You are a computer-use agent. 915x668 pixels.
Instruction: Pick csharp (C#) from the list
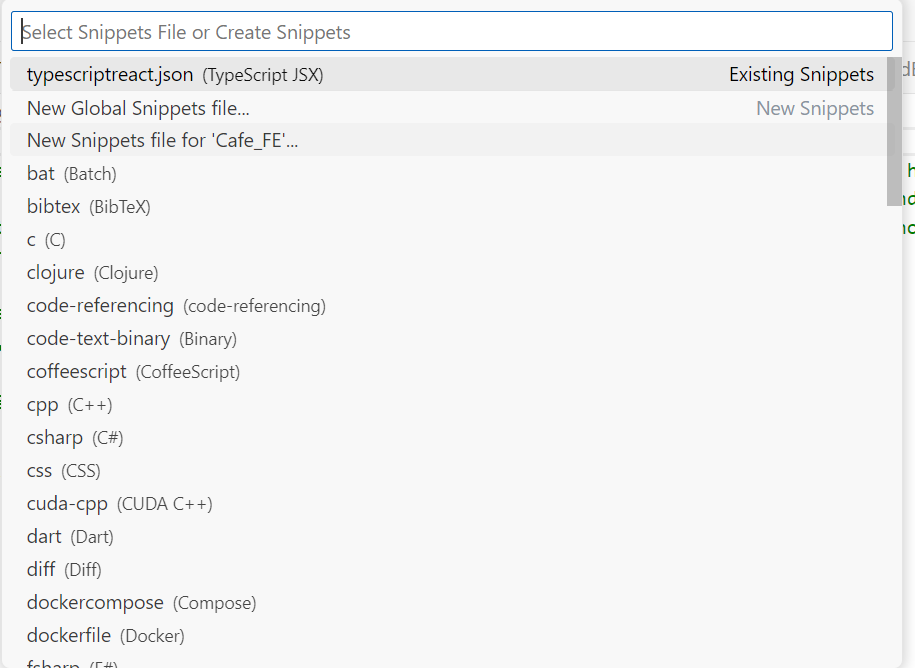pos(452,438)
